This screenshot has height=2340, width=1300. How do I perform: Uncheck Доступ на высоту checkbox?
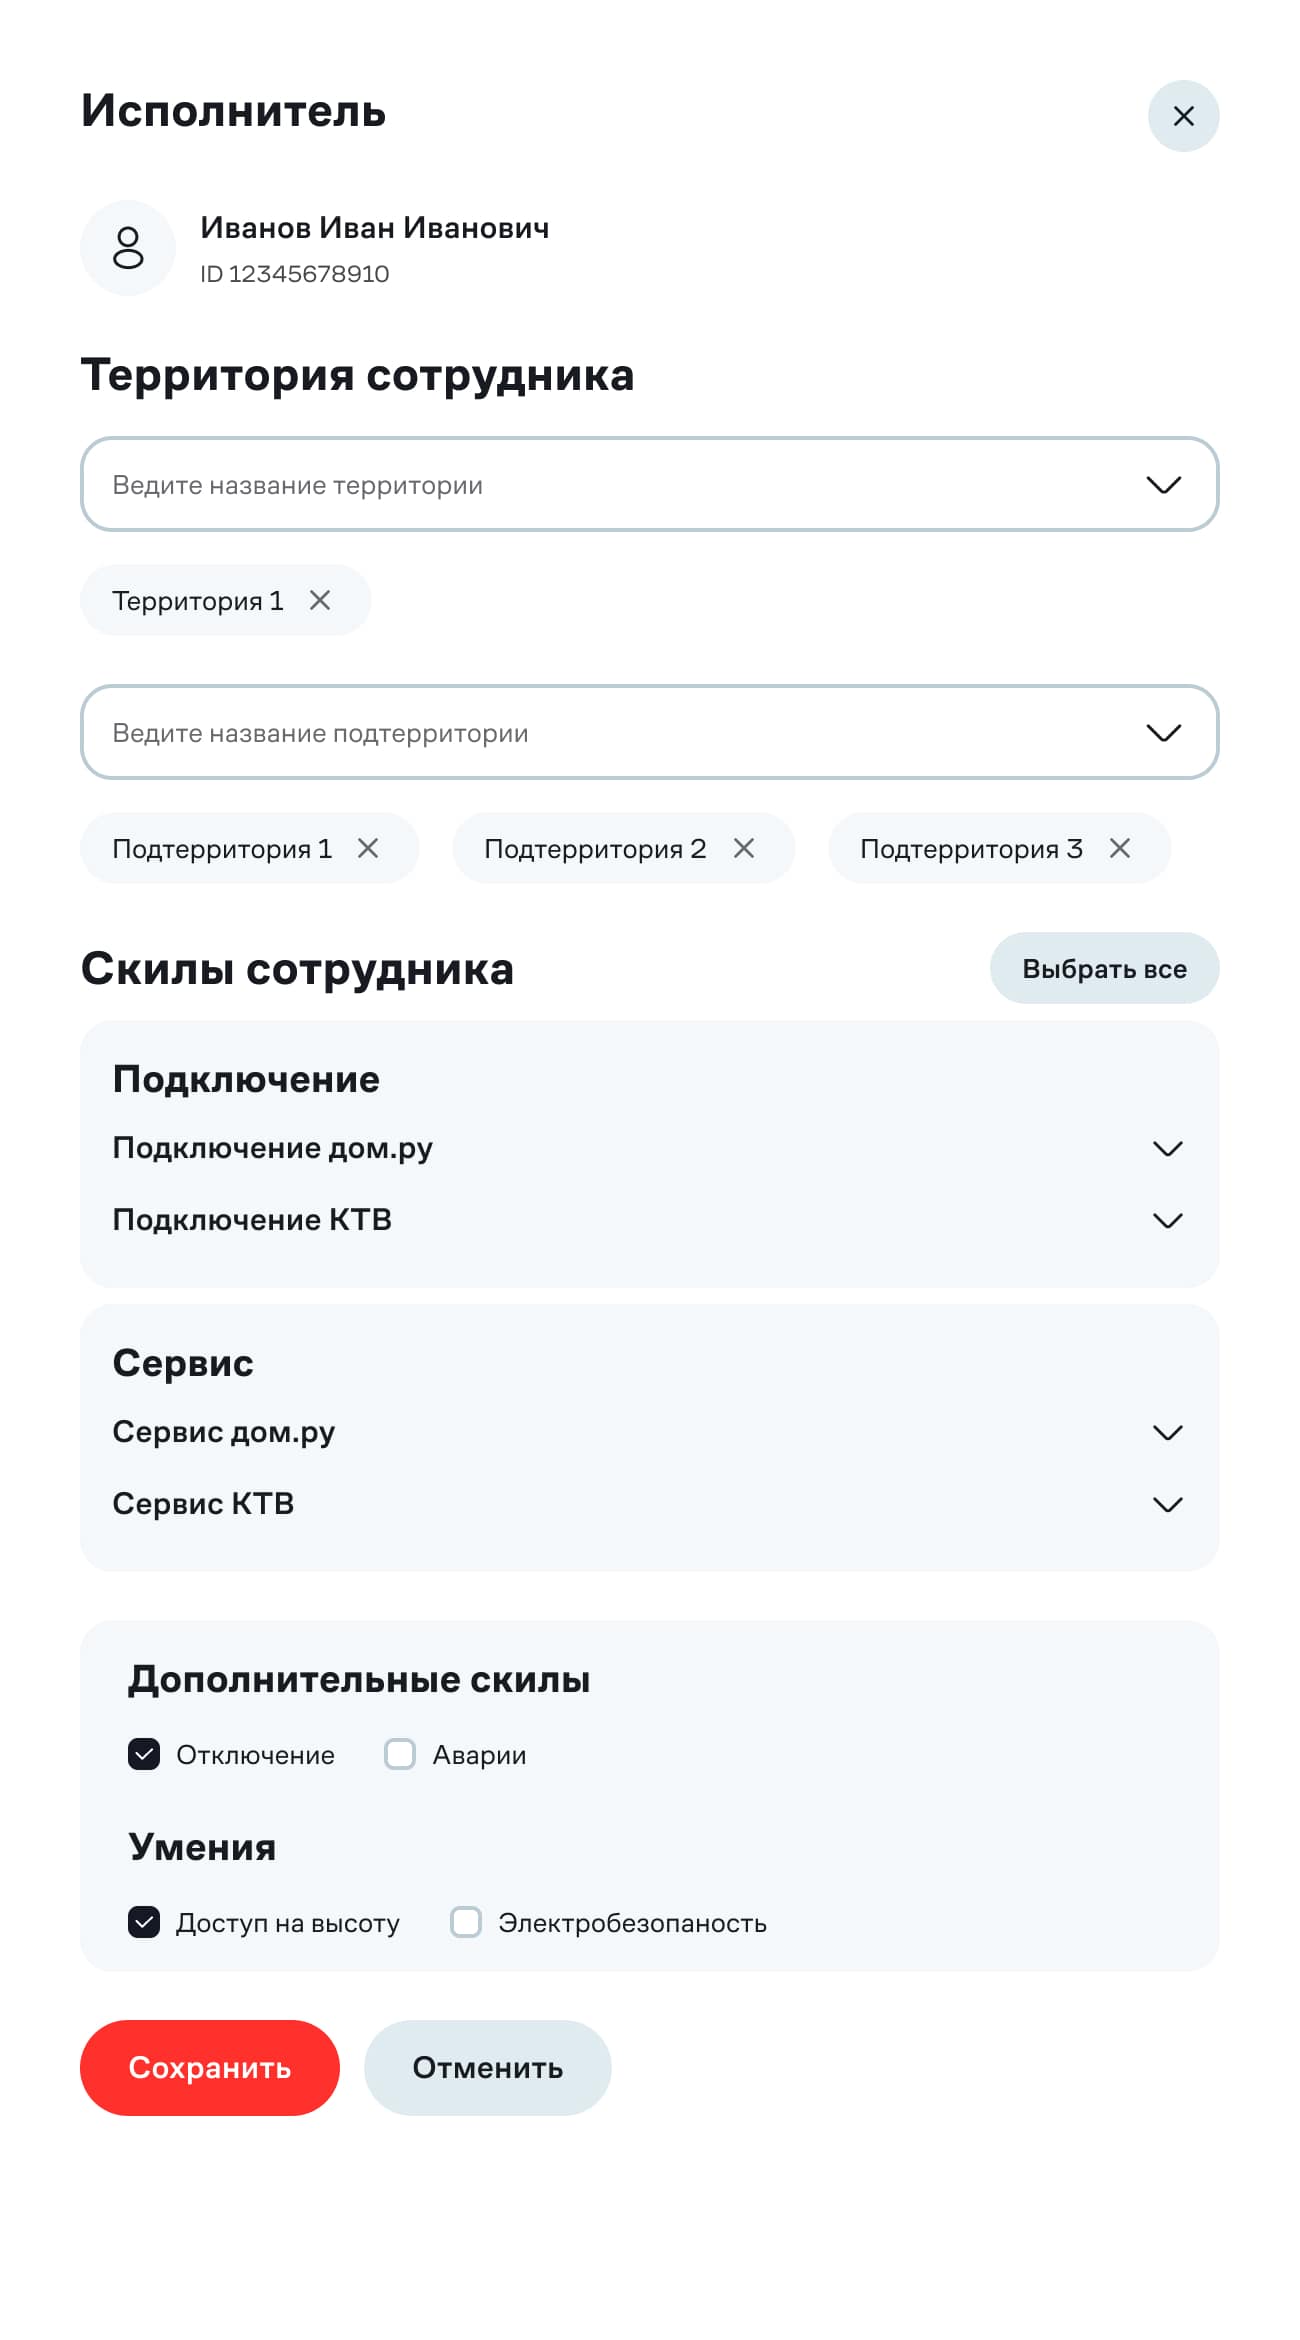[144, 1922]
